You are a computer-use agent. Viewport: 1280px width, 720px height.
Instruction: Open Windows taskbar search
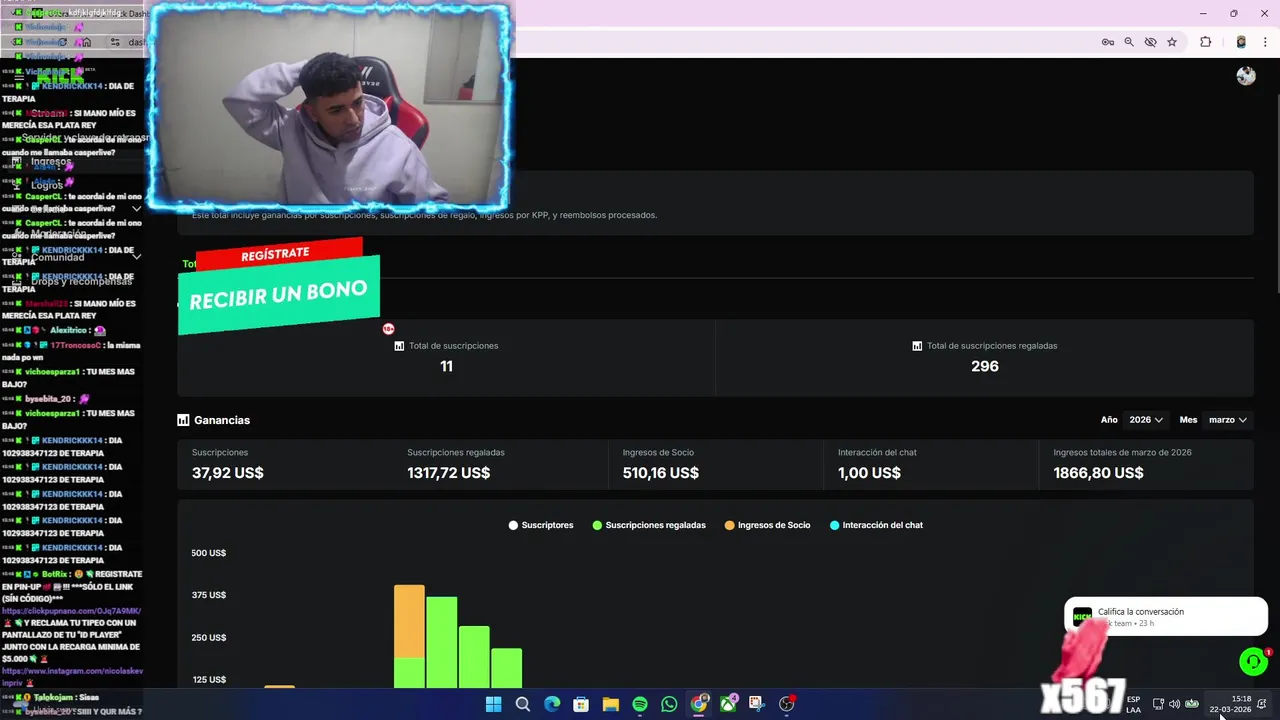pos(522,704)
